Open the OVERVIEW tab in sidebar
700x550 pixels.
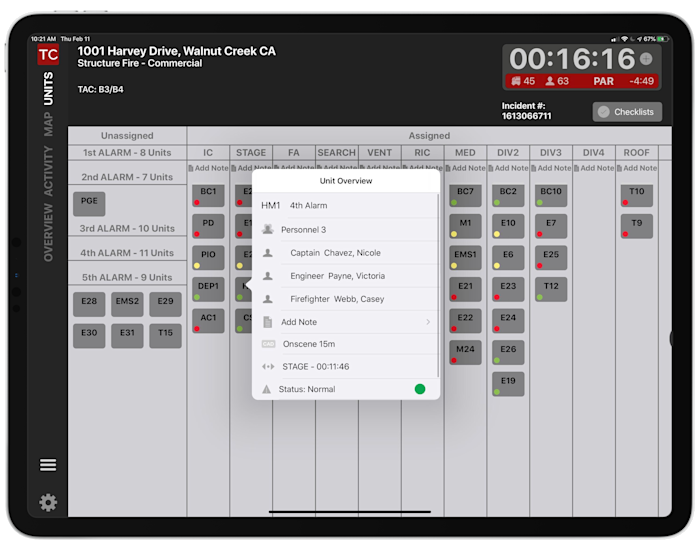coord(48,232)
